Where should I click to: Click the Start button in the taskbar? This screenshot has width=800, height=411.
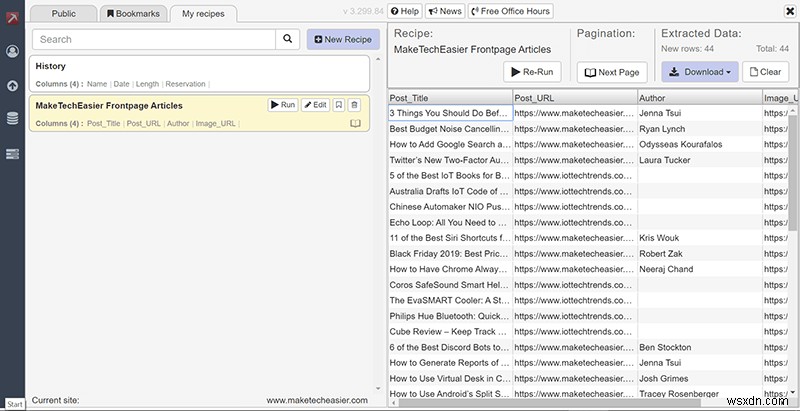15,404
